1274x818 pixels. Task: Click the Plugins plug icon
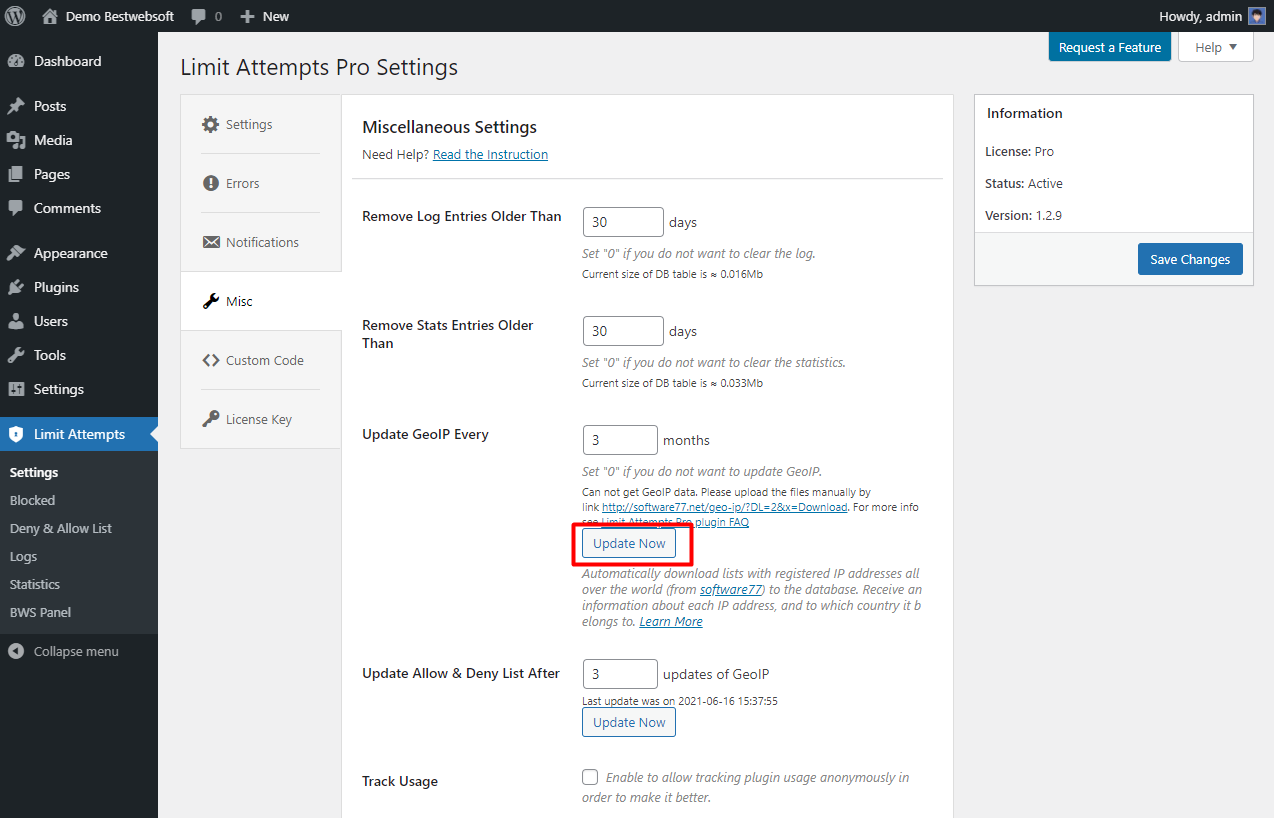tap(16, 287)
